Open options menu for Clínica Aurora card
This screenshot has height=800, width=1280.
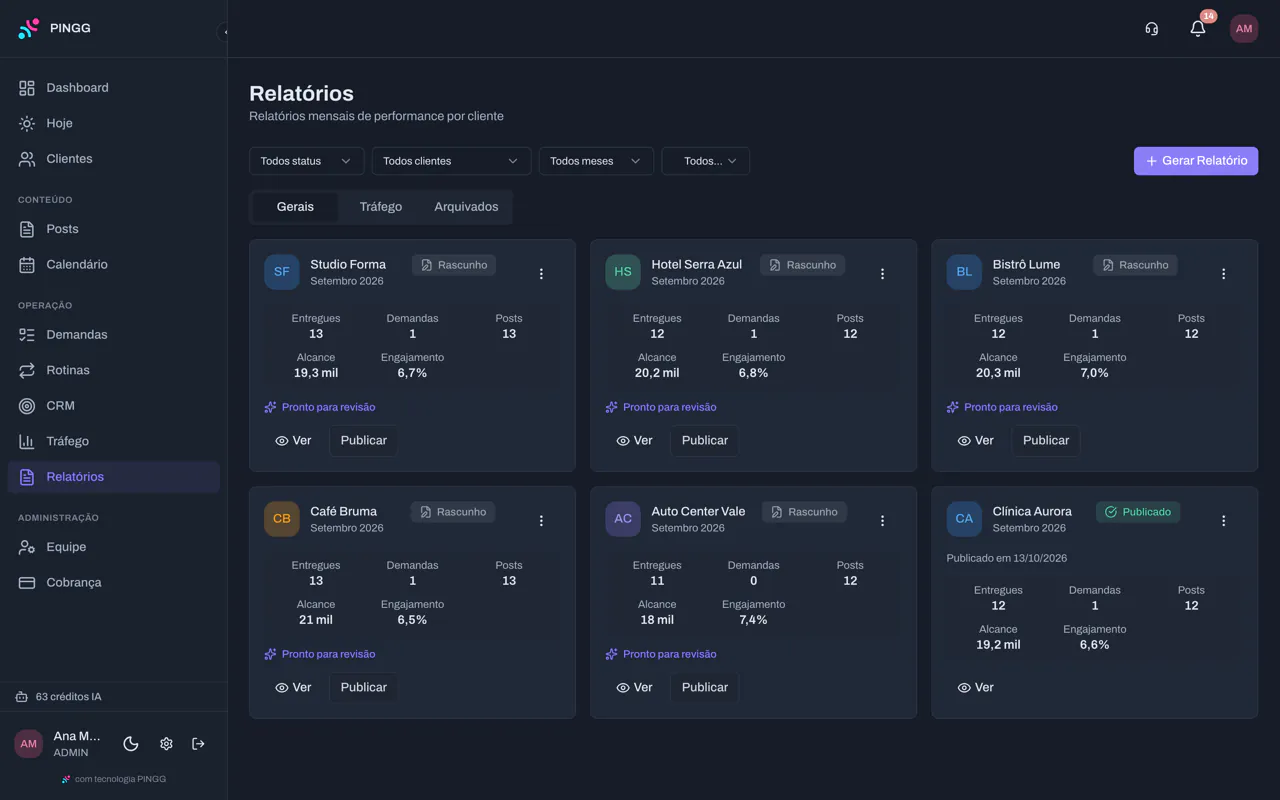click(x=1223, y=520)
